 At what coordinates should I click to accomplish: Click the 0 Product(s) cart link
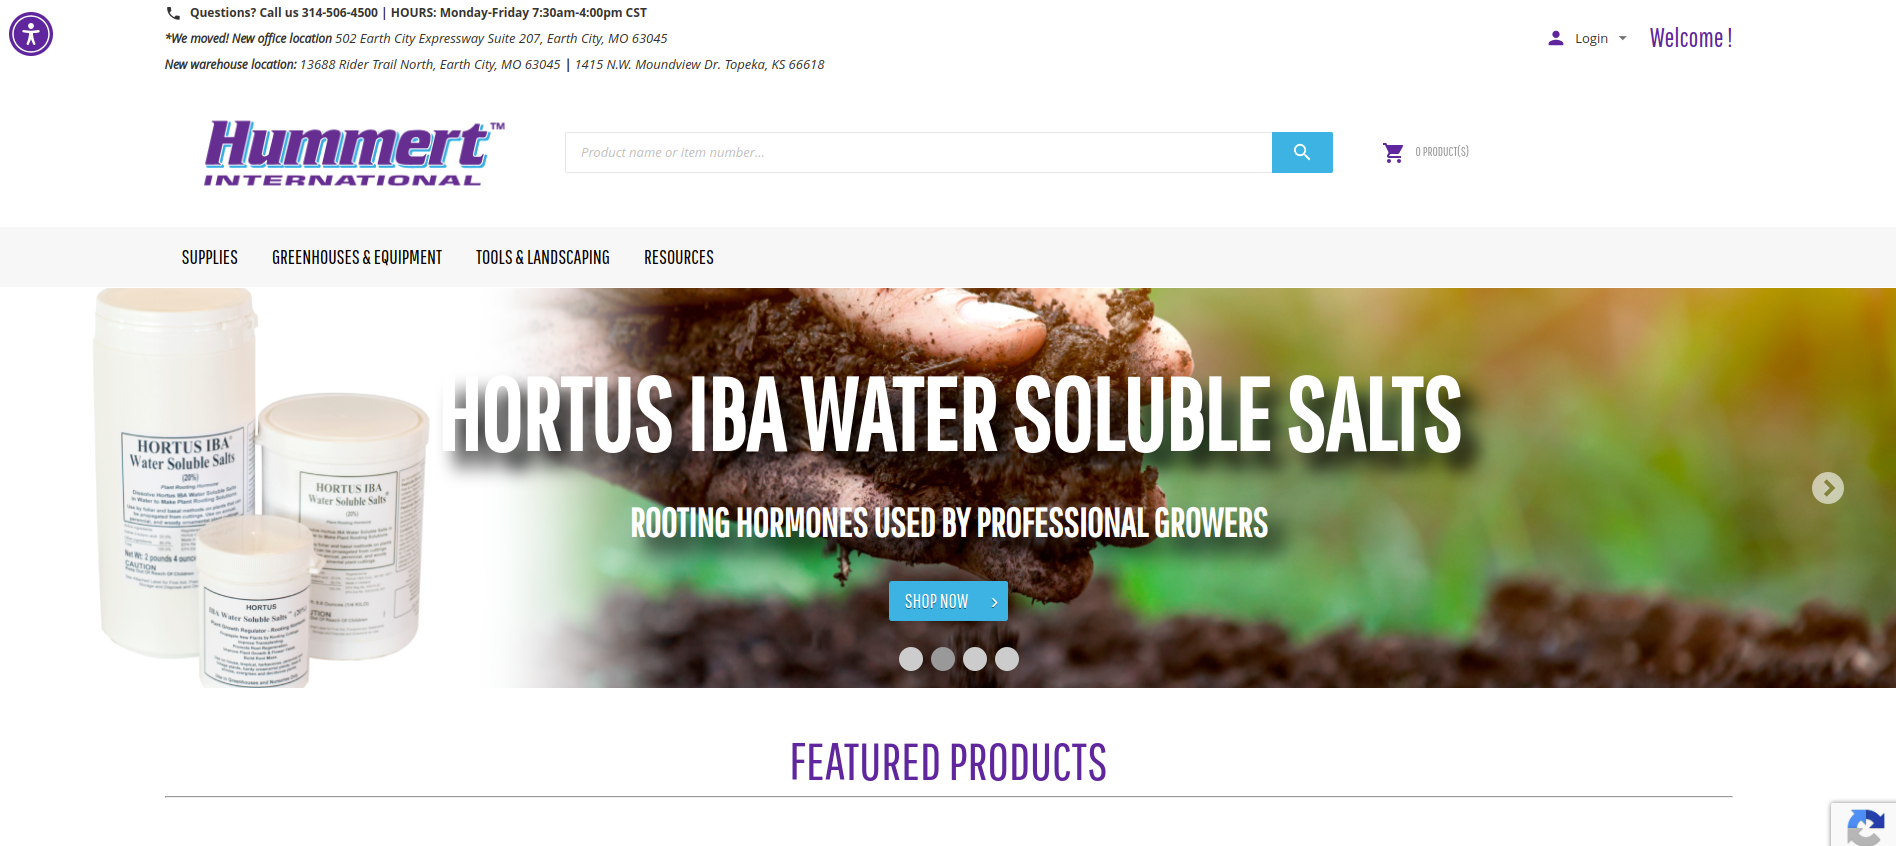(x=1442, y=152)
